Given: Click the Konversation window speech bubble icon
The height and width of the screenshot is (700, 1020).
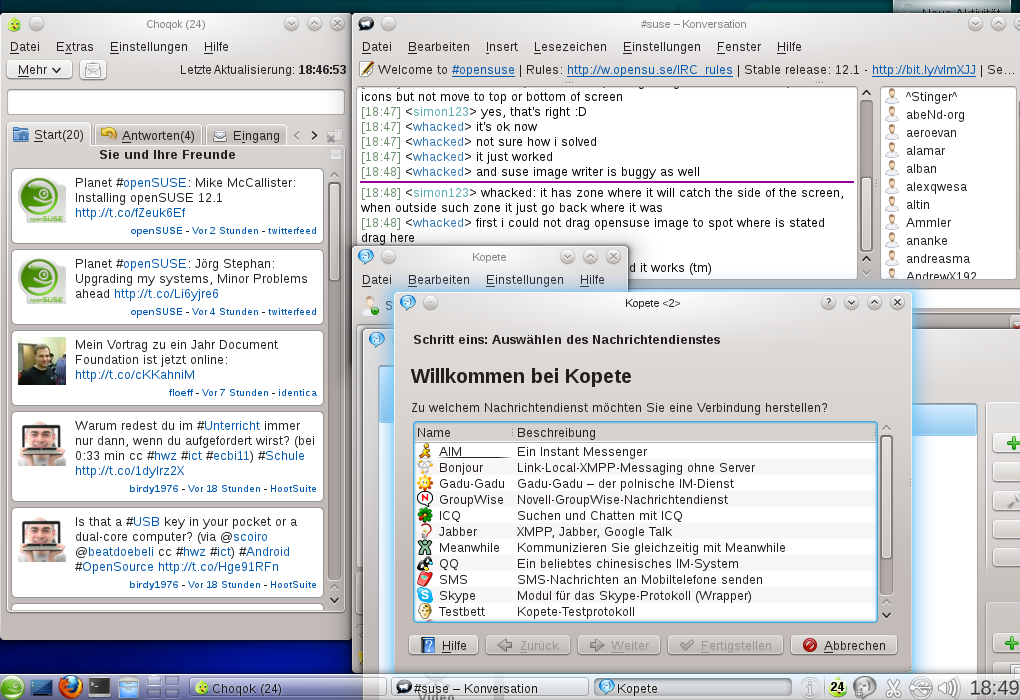Looking at the screenshot, I should [366, 24].
